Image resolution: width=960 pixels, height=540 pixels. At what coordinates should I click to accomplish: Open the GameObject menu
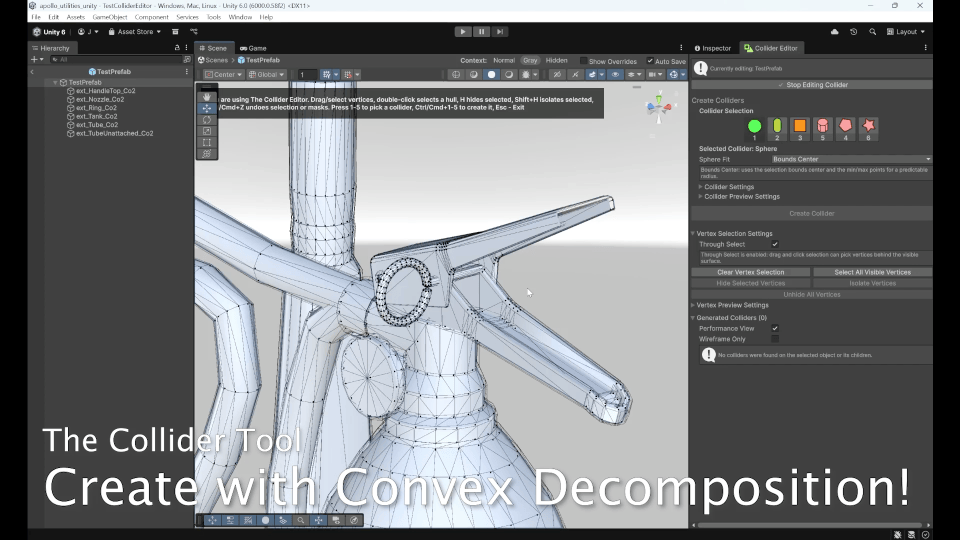coord(110,17)
